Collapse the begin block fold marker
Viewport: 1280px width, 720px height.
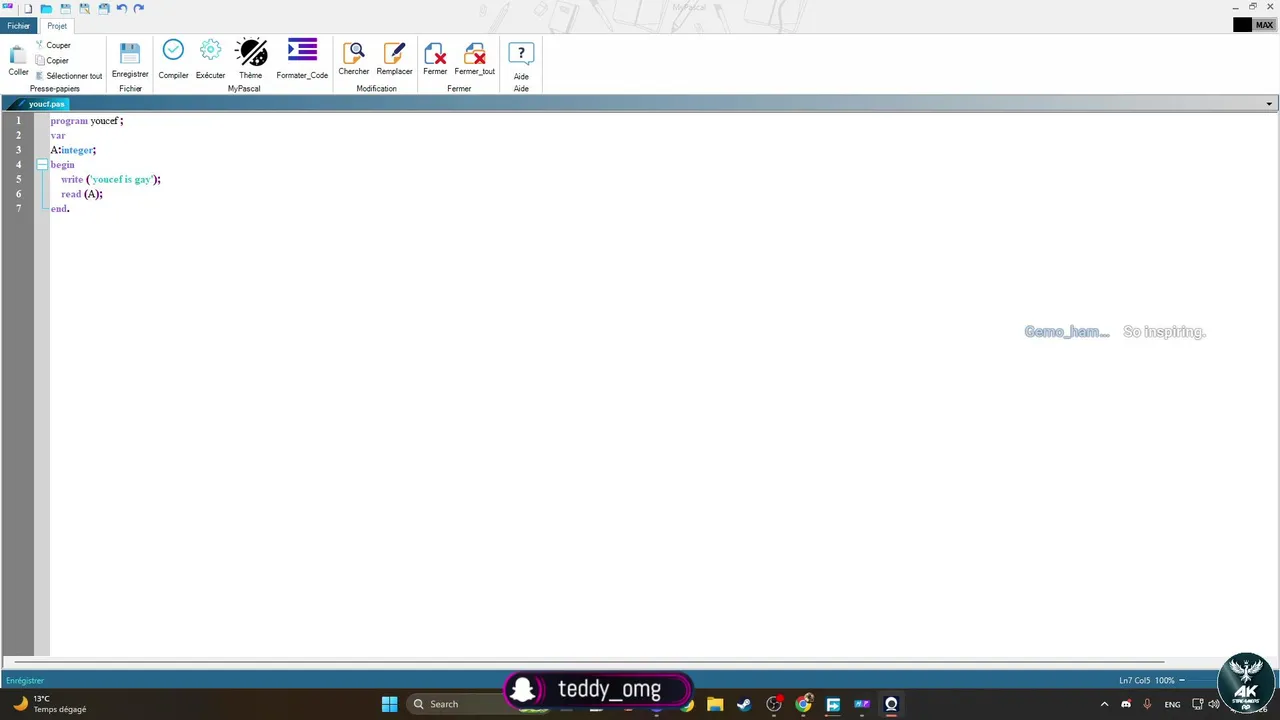coord(42,164)
